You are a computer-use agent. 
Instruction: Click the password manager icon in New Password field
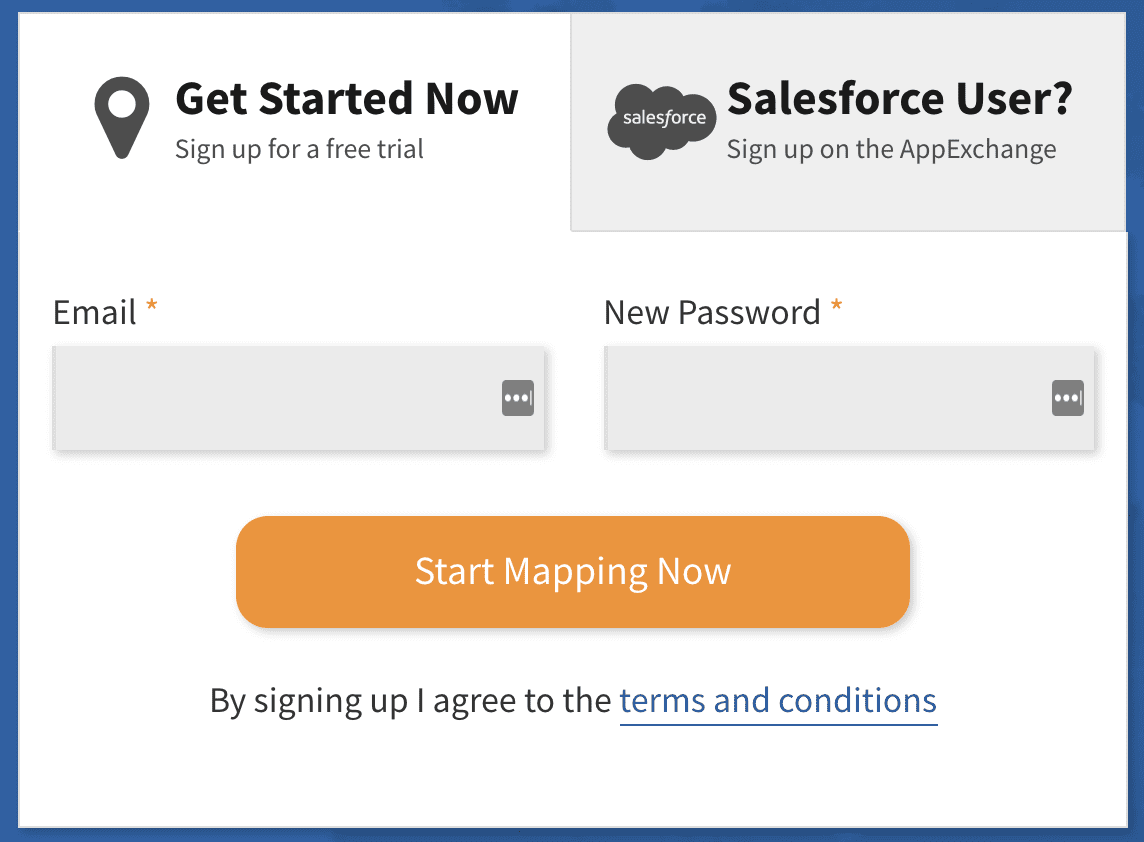[x=1068, y=398]
